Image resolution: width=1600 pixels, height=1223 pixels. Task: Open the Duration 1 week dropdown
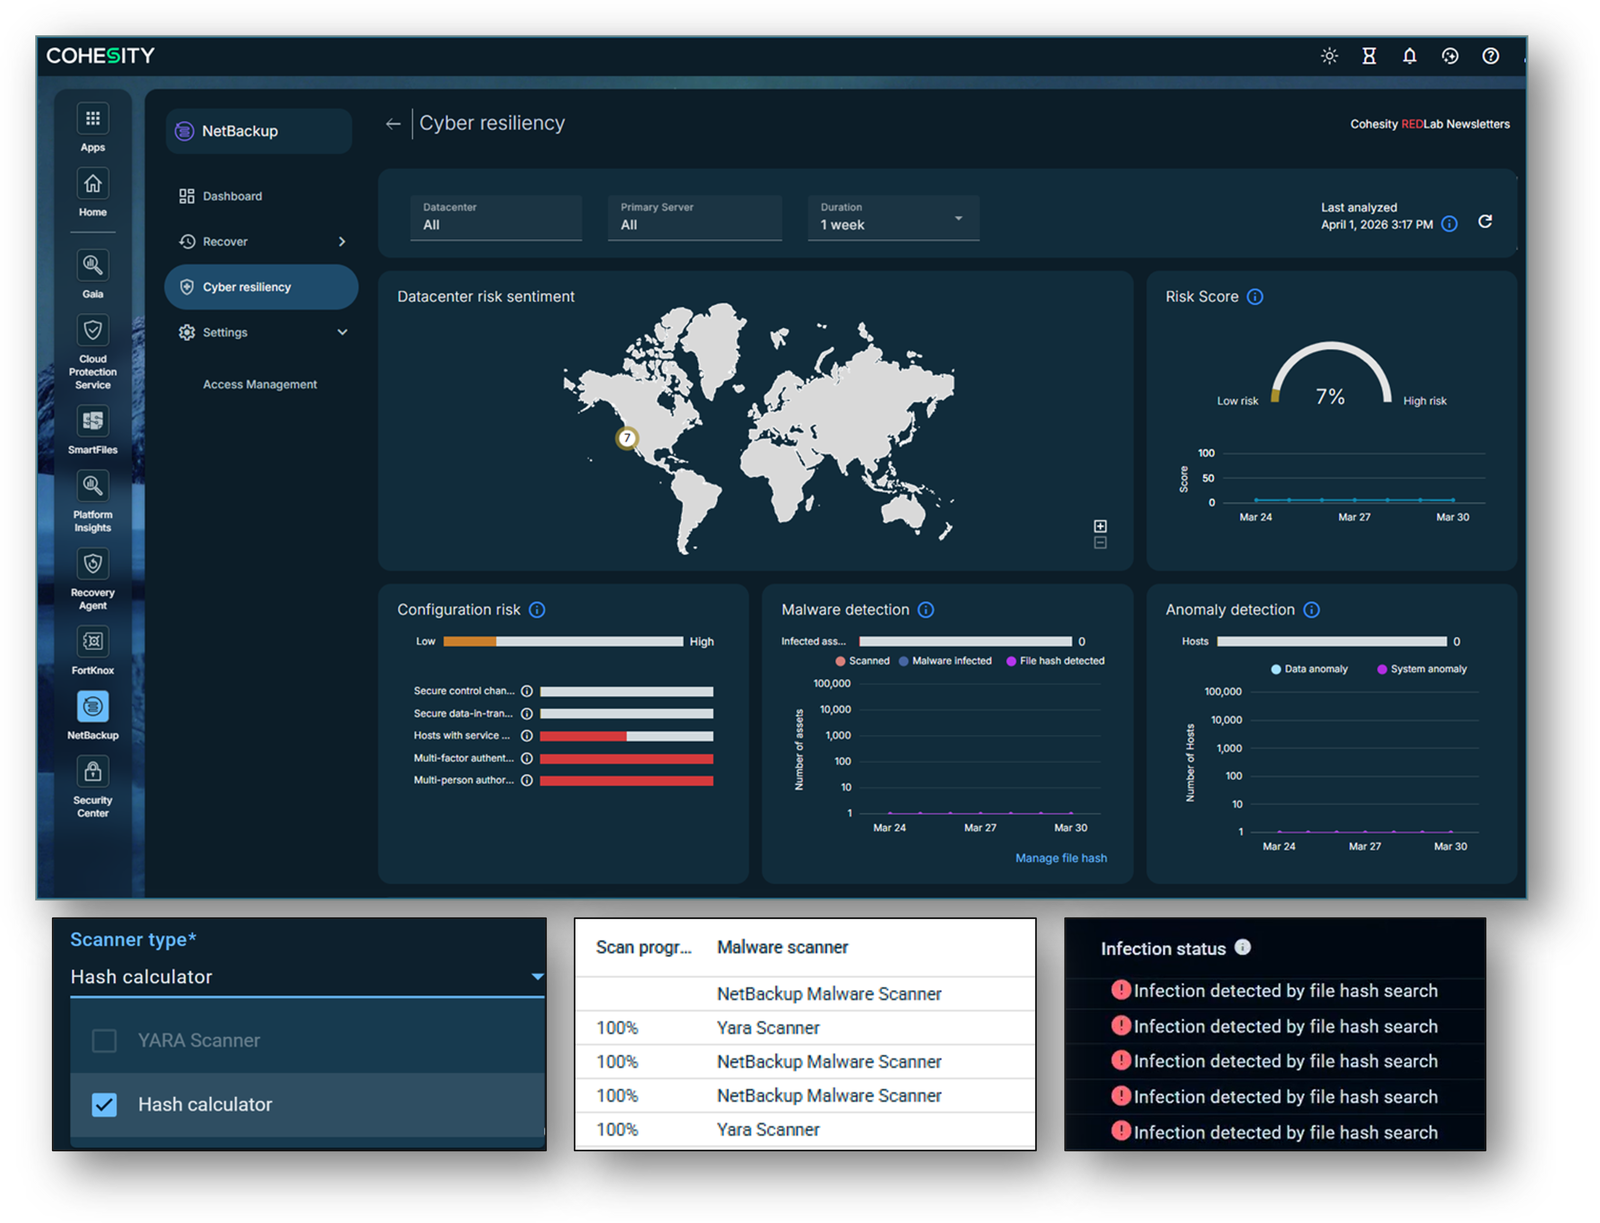tap(893, 218)
